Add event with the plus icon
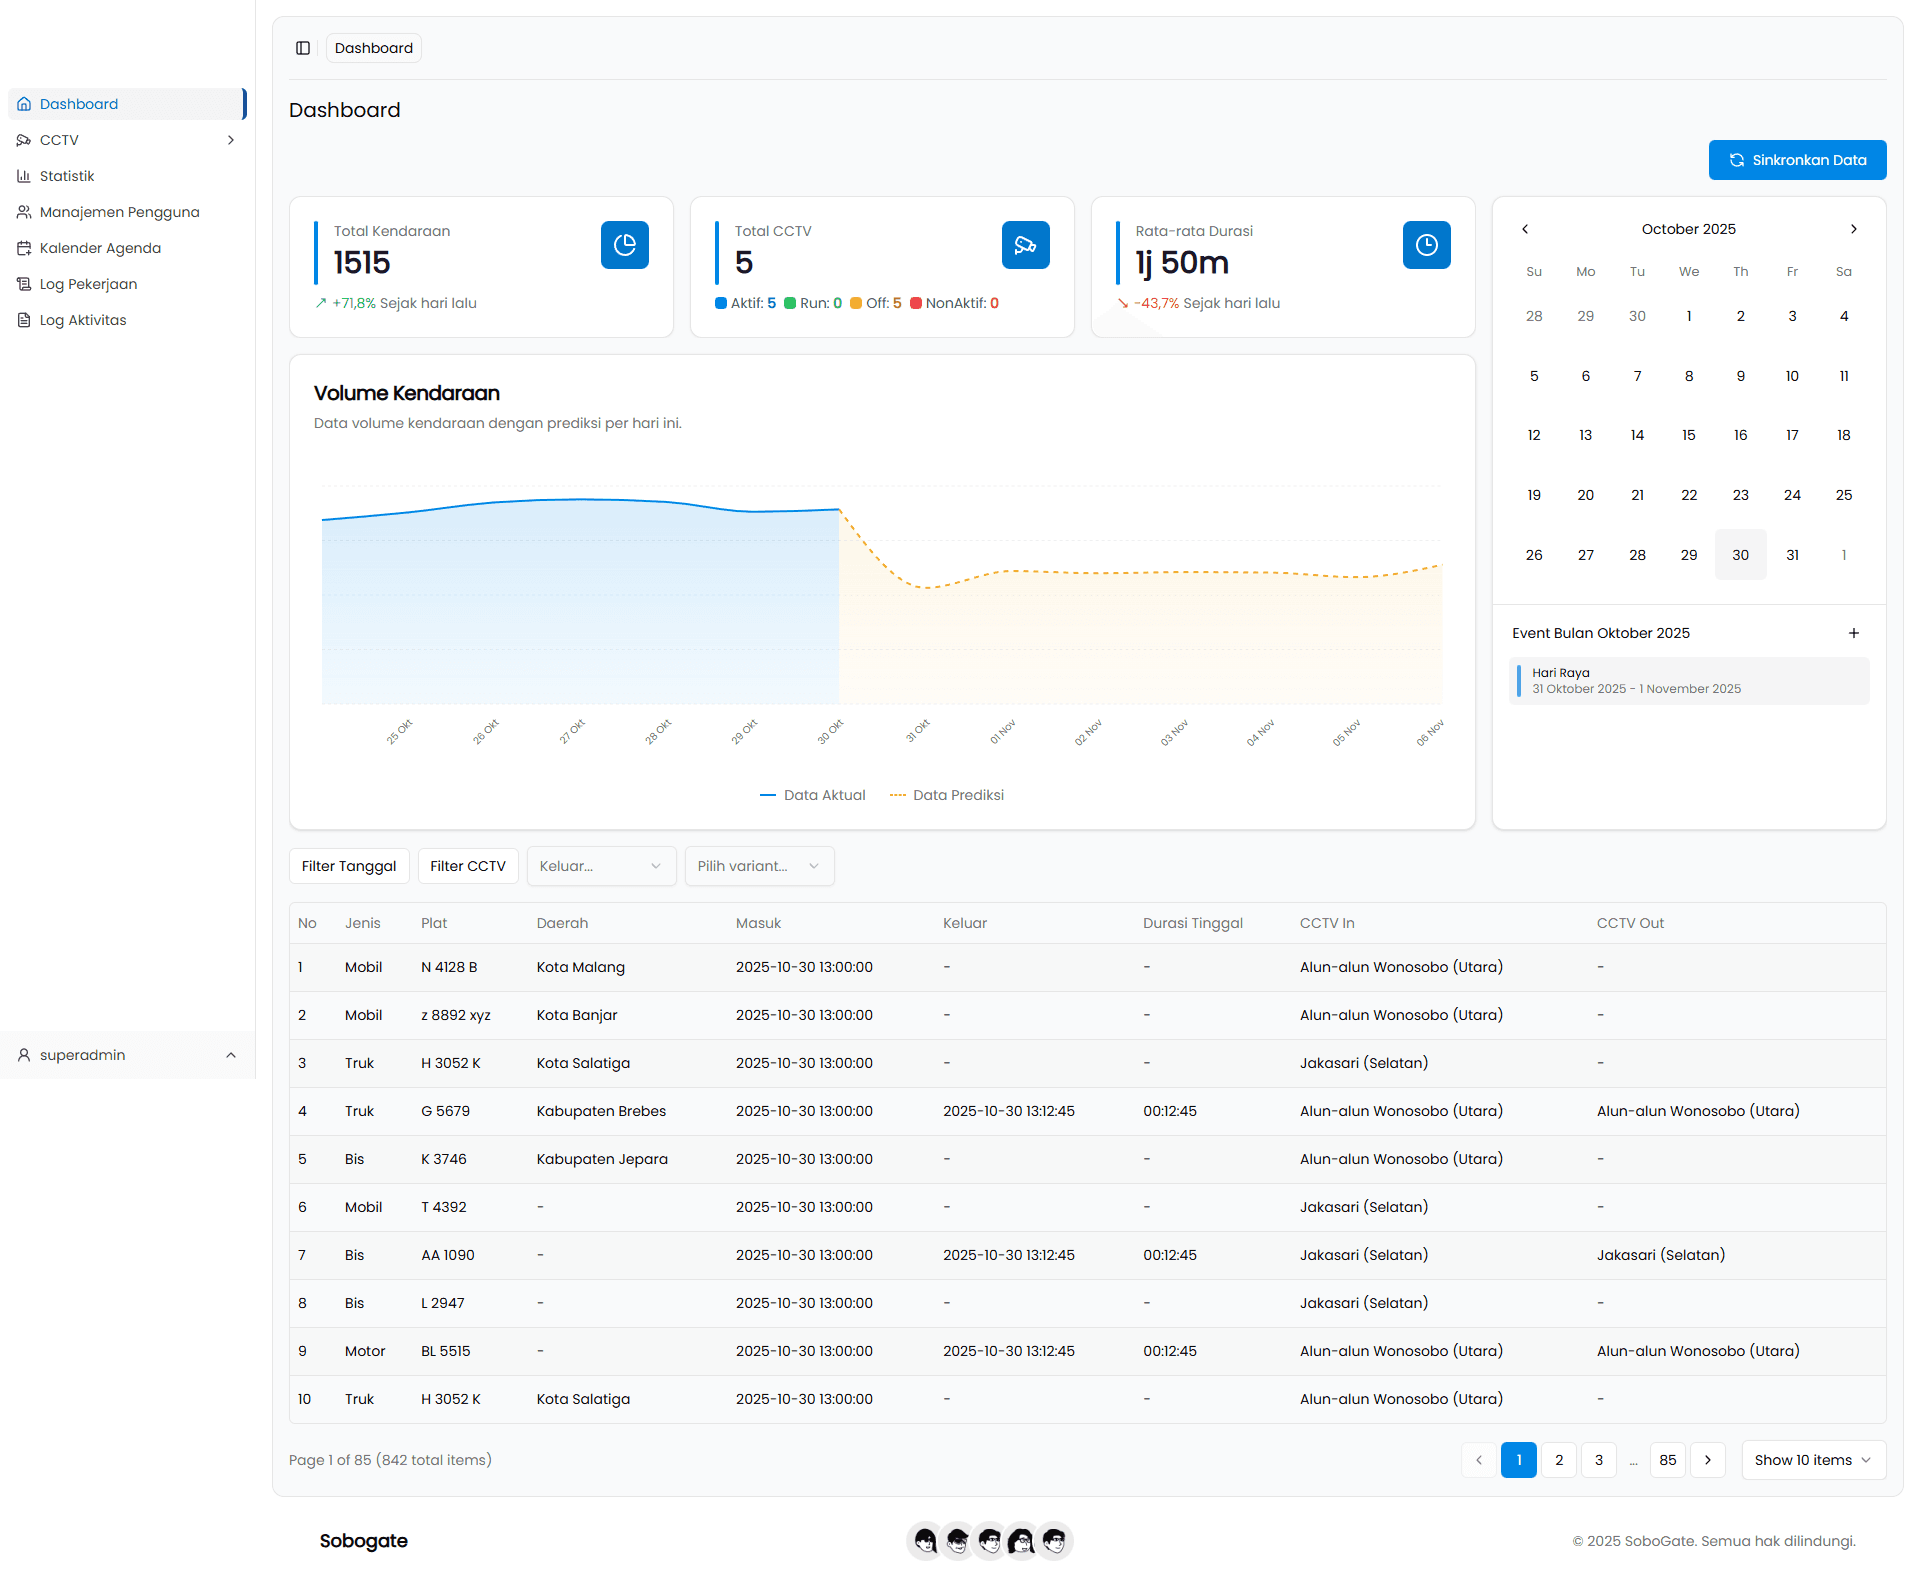1905x1585 pixels. (x=1853, y=633)
